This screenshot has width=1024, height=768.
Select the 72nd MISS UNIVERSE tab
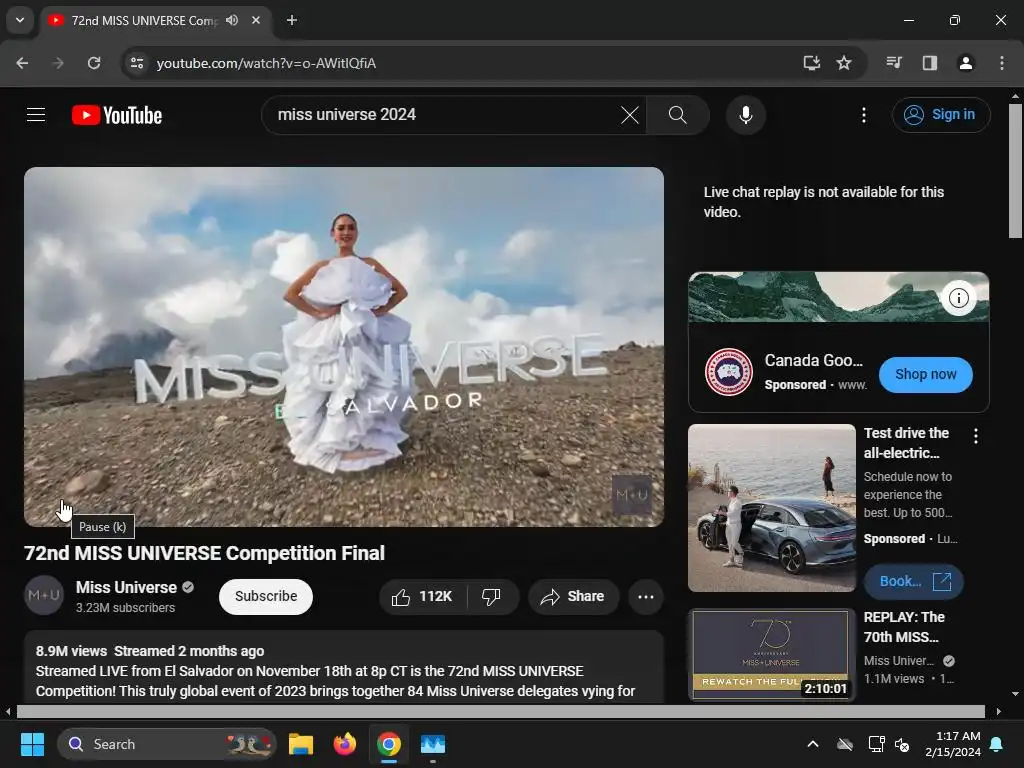click(144, 20)
